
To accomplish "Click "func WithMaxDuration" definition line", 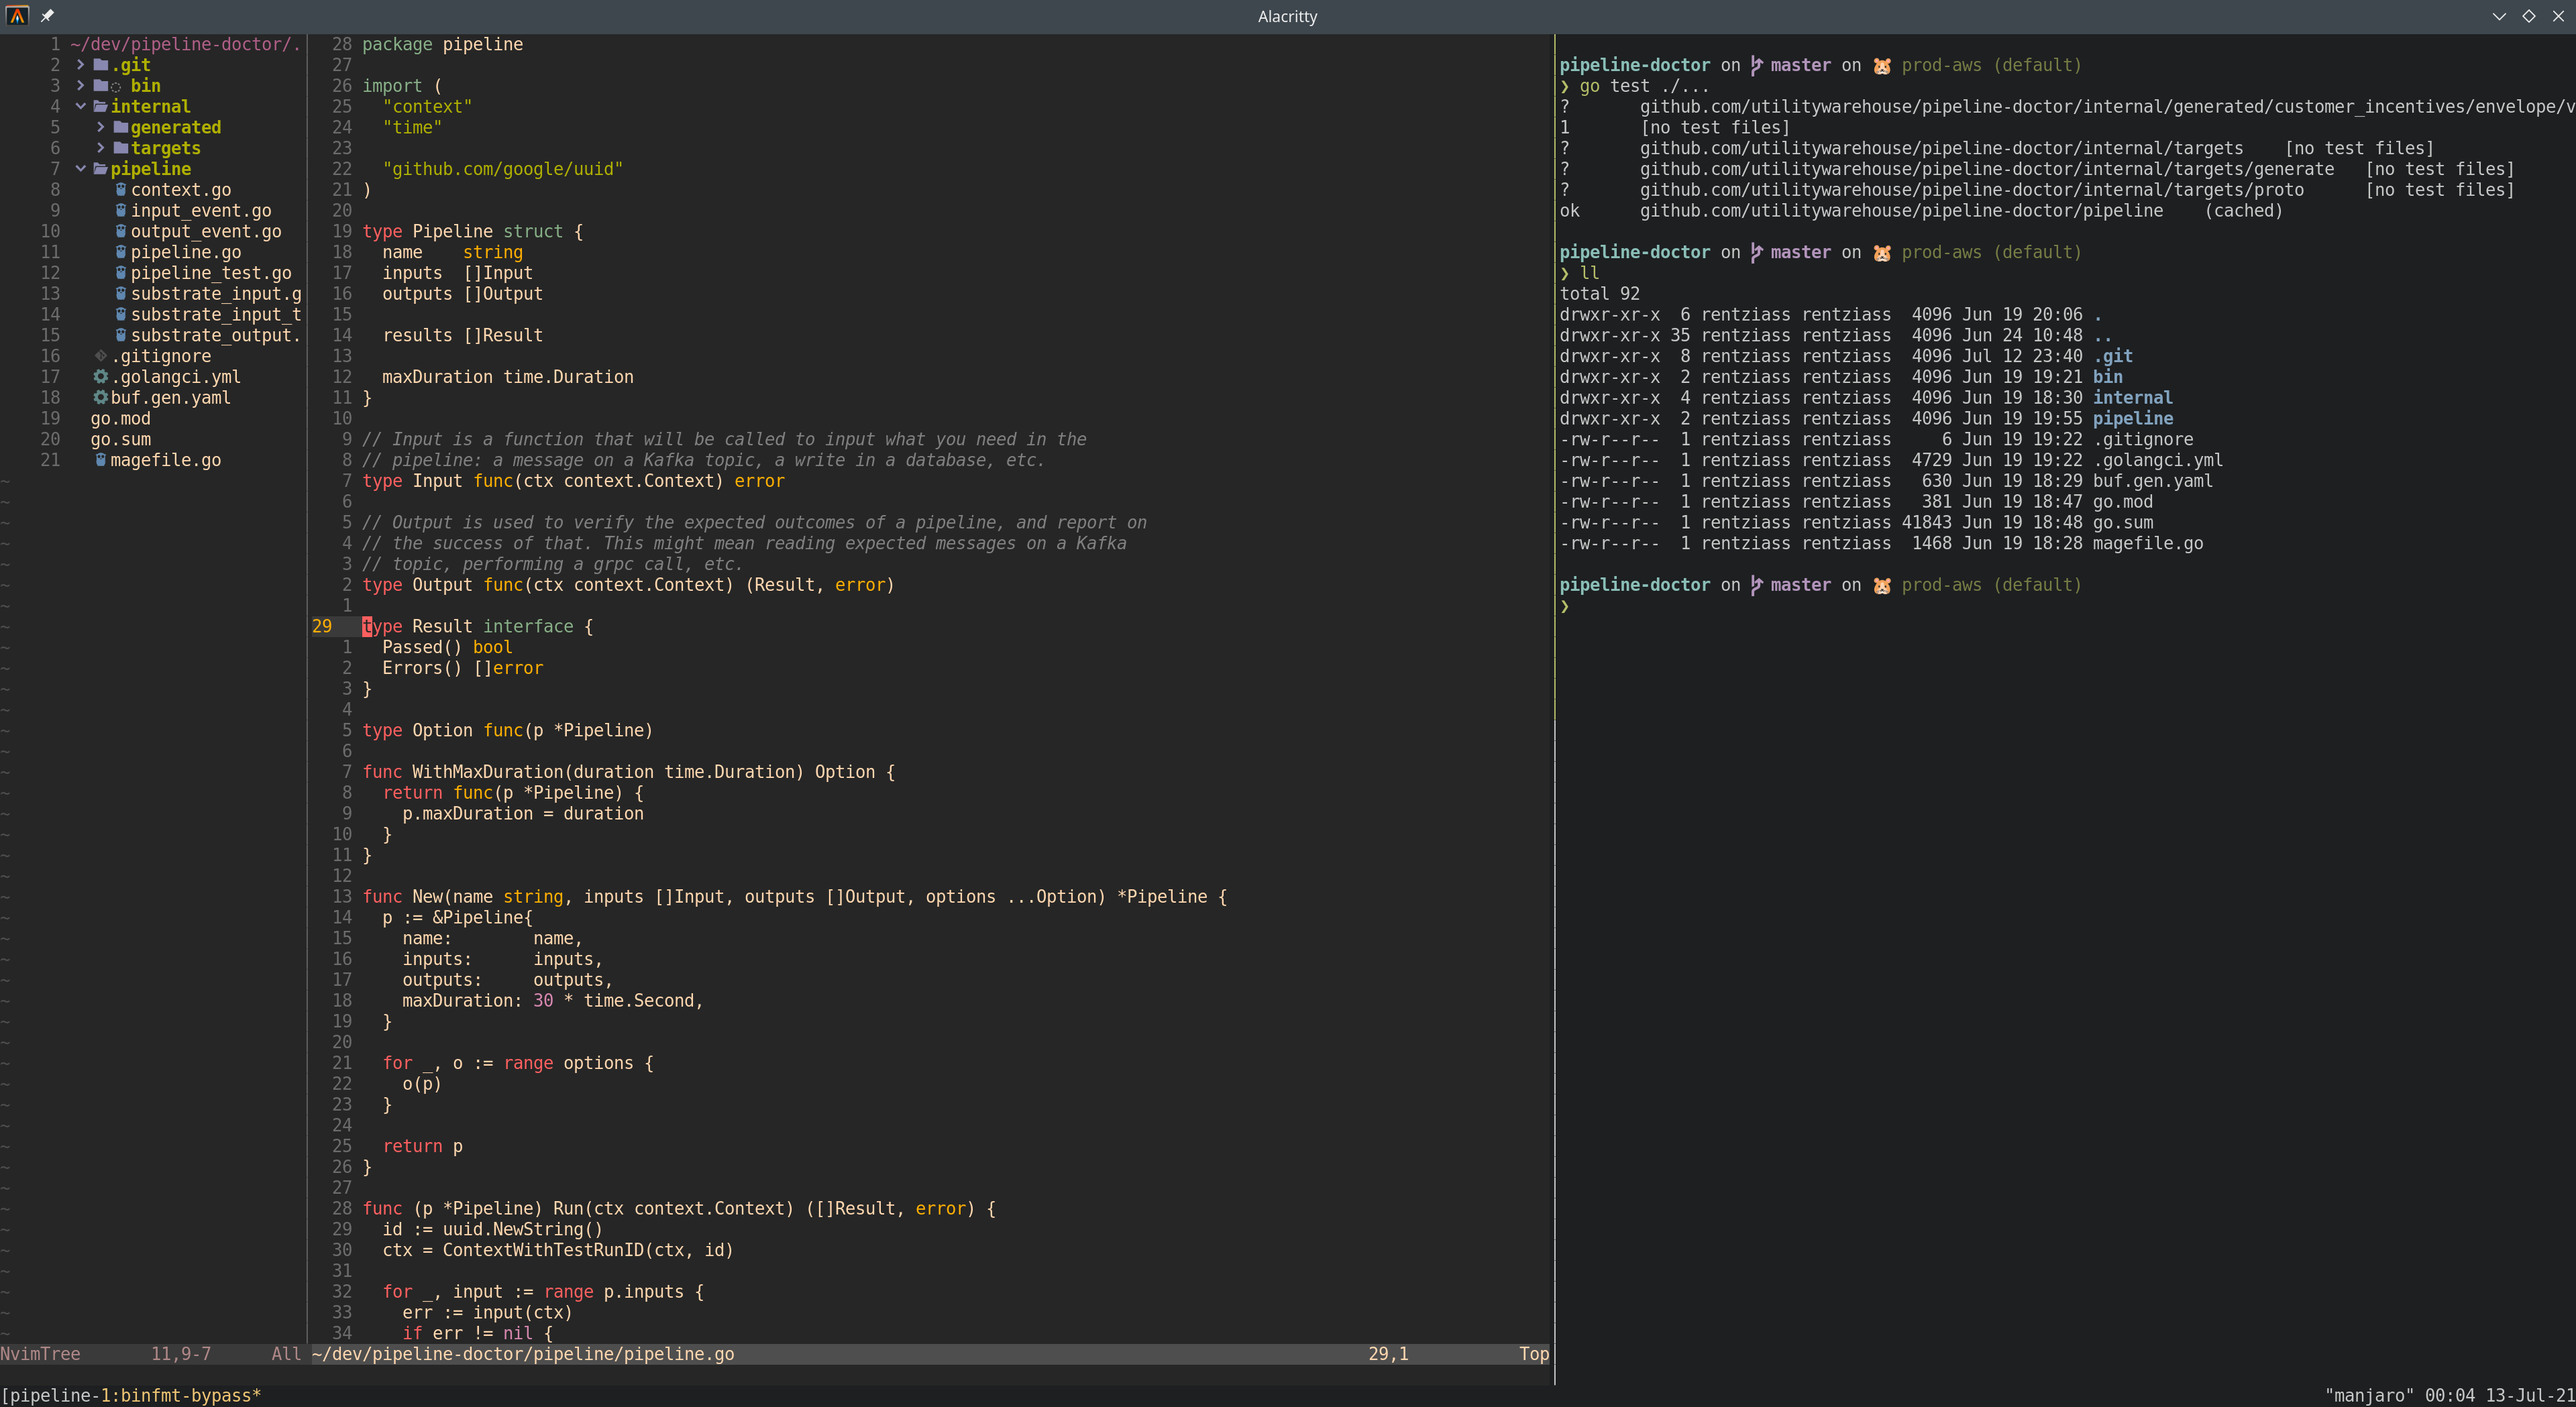I will pos(628,772).
